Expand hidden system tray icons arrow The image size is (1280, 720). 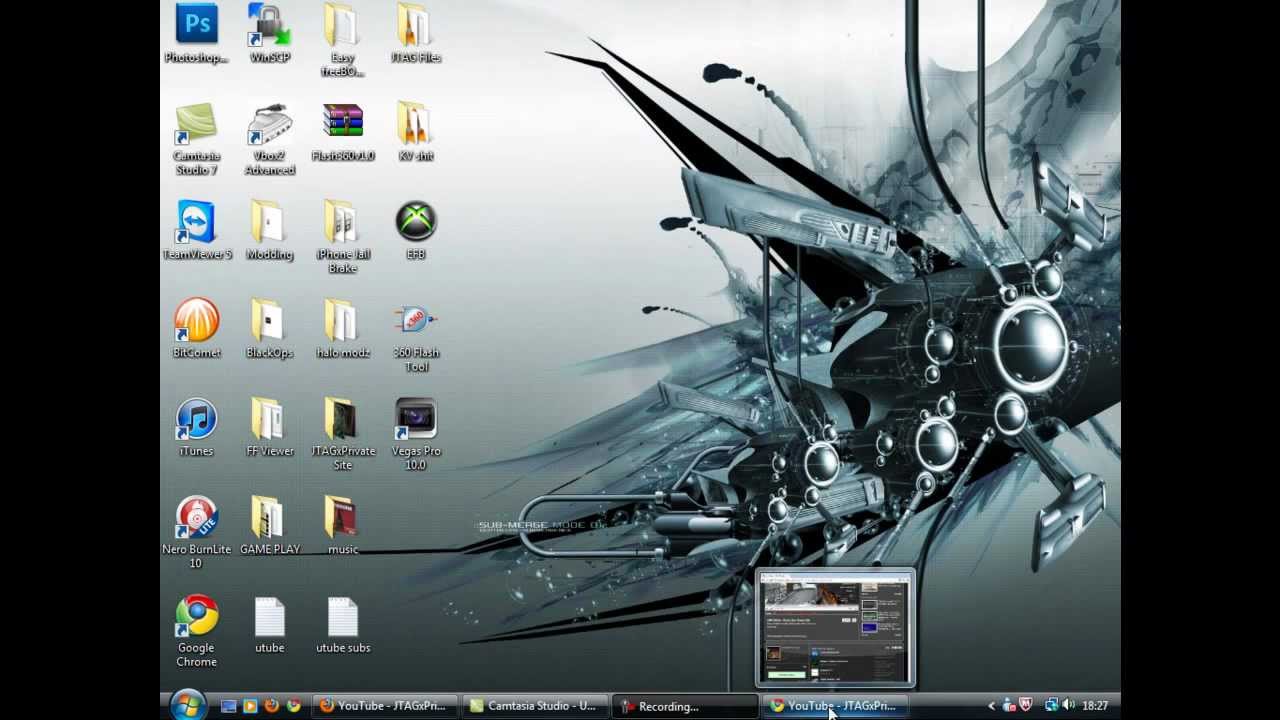pos(991,706)
